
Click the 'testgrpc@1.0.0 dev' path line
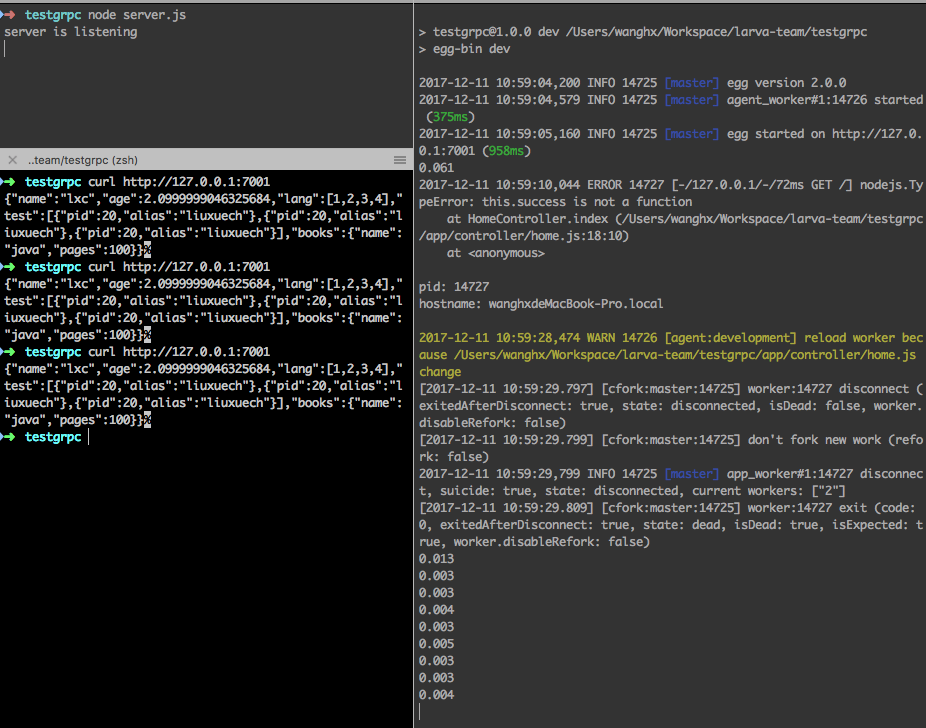(643, 32)
